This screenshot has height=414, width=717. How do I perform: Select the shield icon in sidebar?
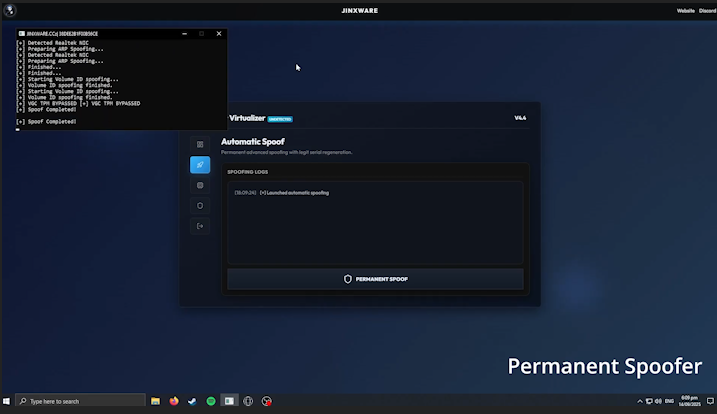click(x=200, y=206)
